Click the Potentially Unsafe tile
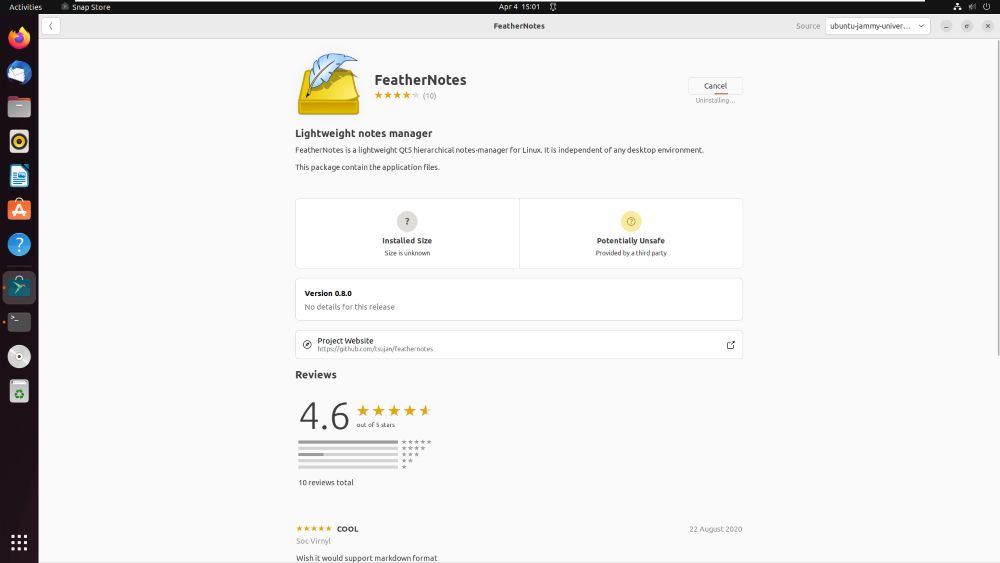This screenshot has width=1000, height=563. pos(631,233)
